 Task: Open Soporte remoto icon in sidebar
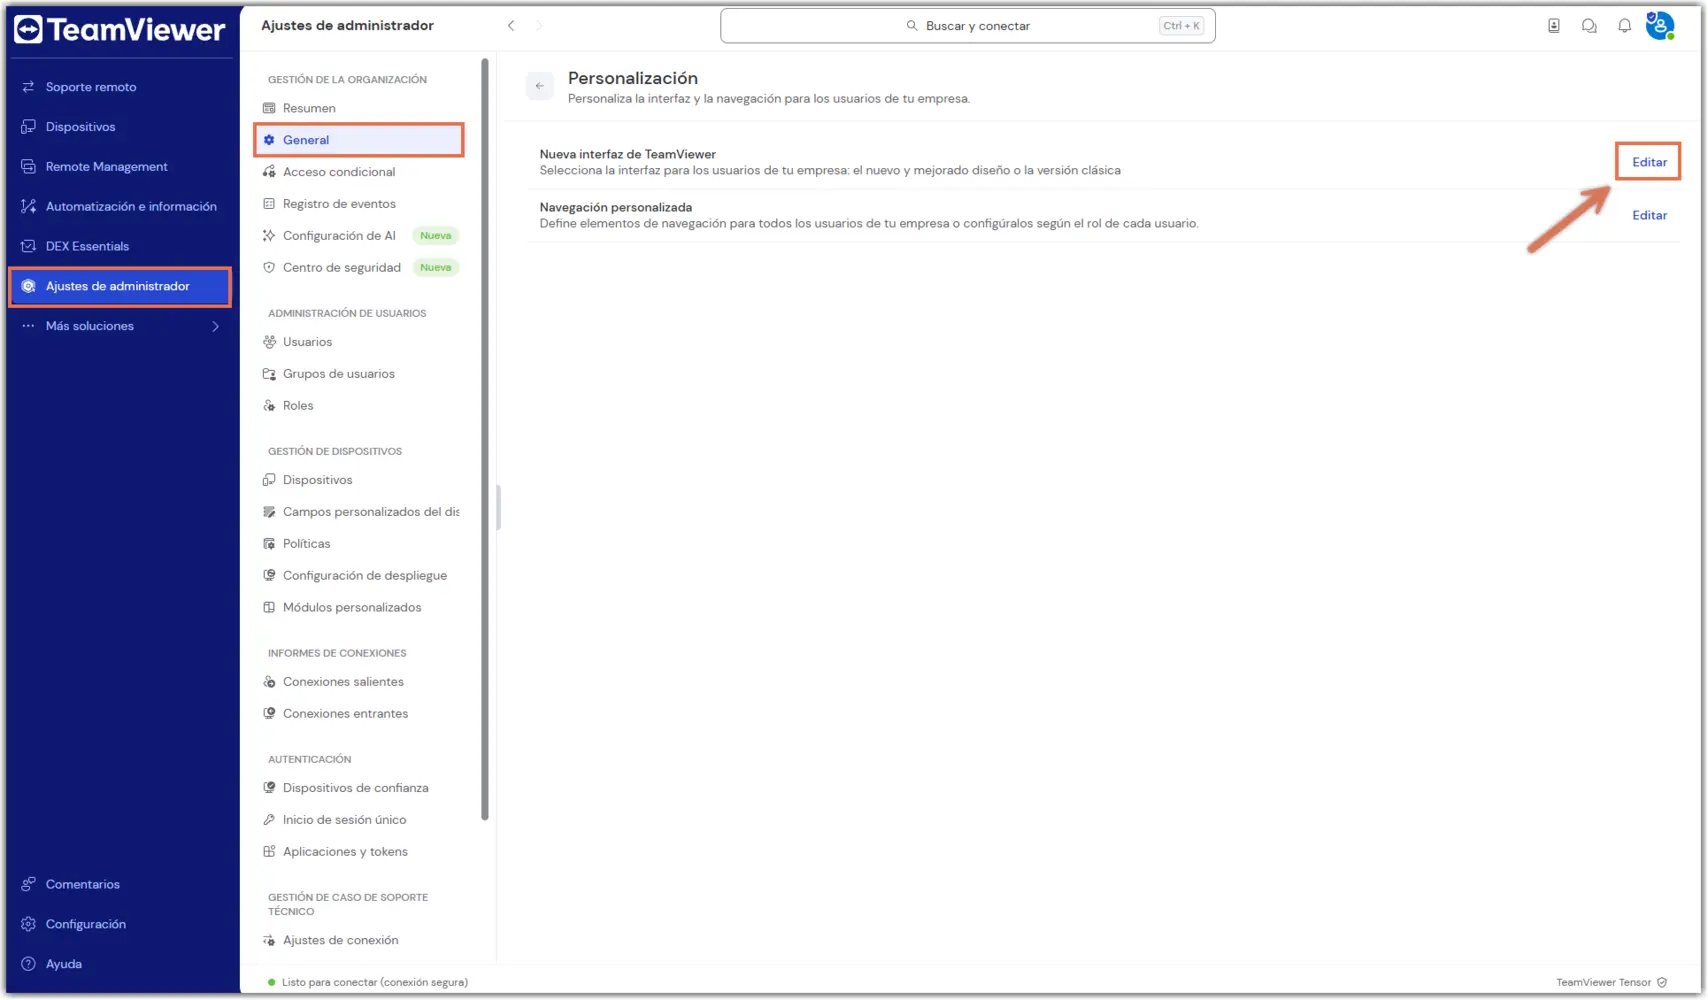click(x=28, y=87)
